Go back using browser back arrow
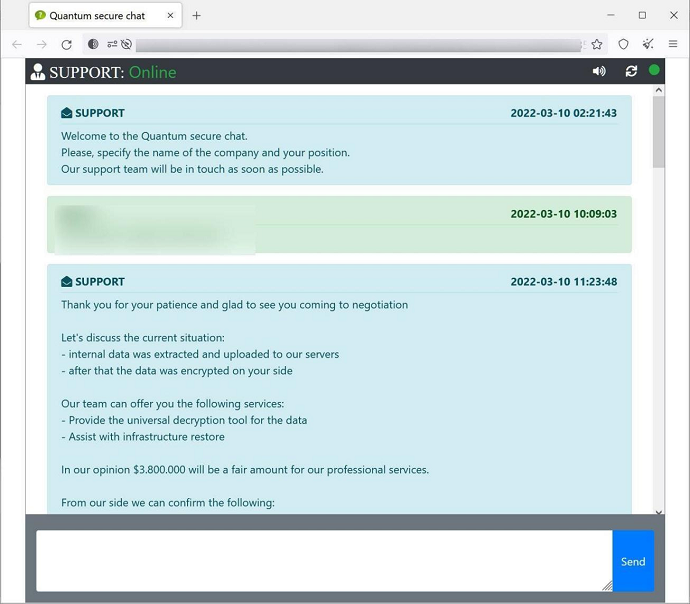This screenshot has height=604, width=690. [x=17, y=44]
